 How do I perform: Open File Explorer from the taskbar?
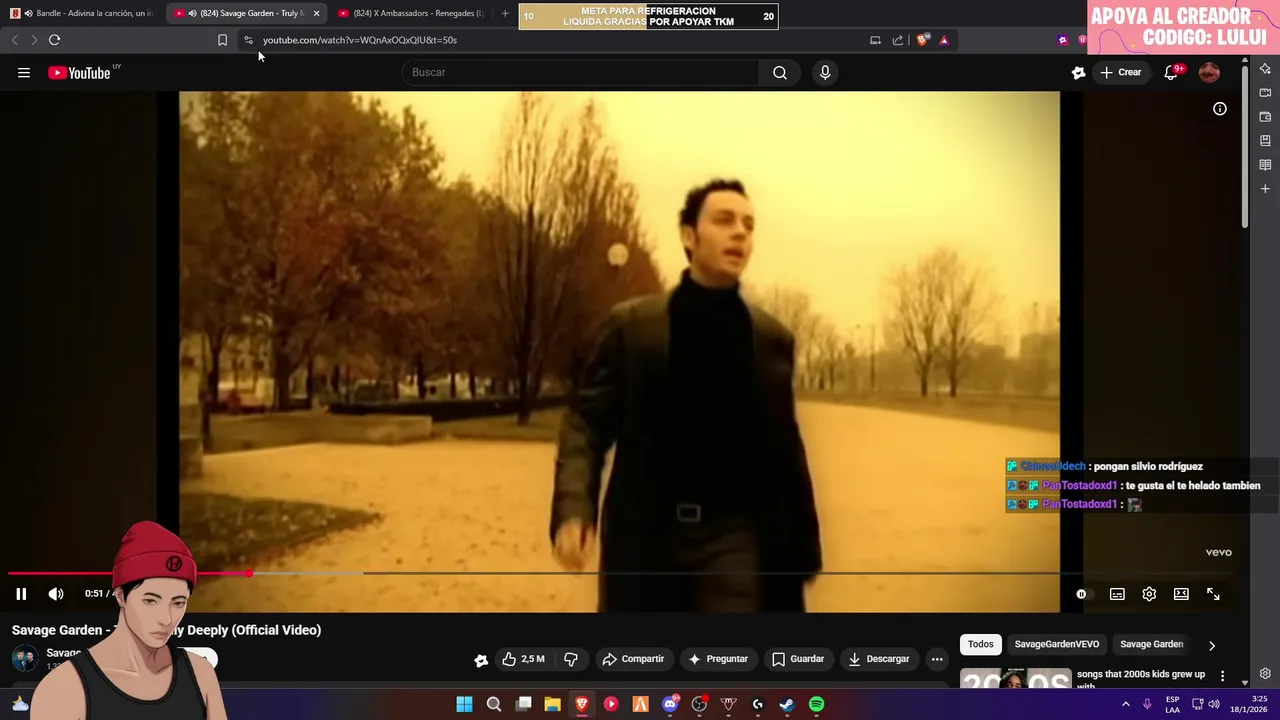tap(552, 704)
